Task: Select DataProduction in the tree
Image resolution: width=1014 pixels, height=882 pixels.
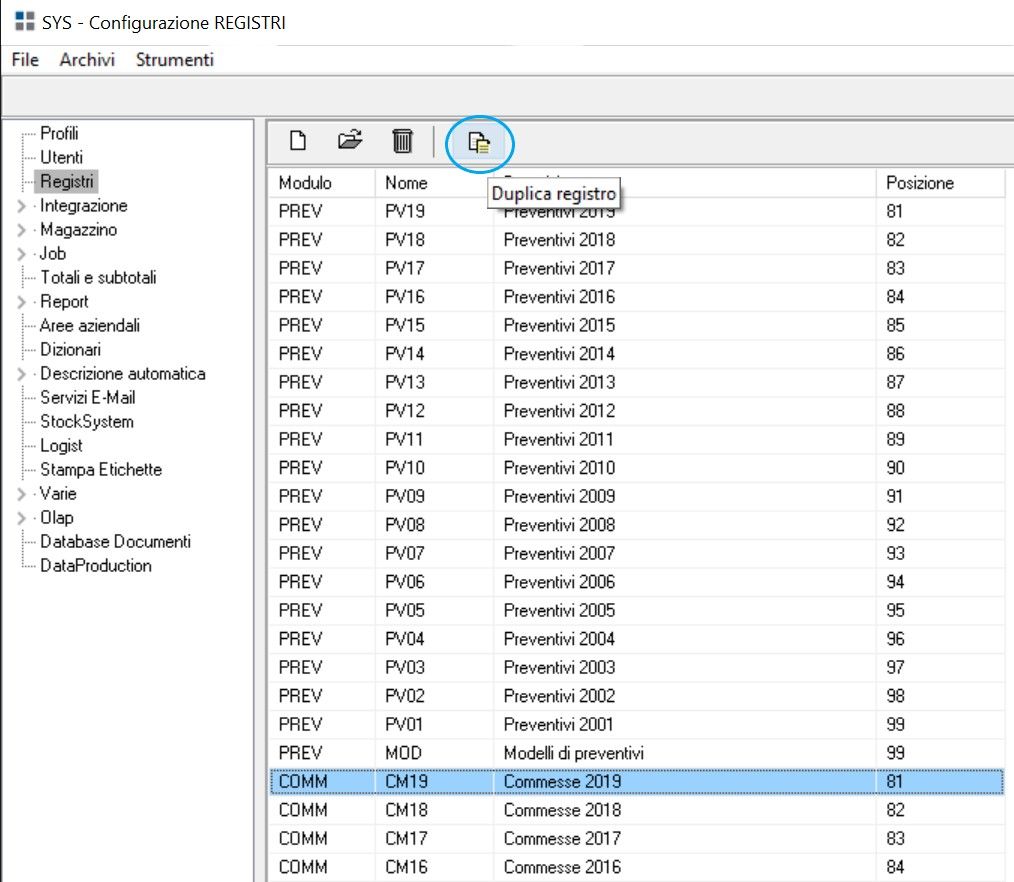Action: (x=96, y=565)
